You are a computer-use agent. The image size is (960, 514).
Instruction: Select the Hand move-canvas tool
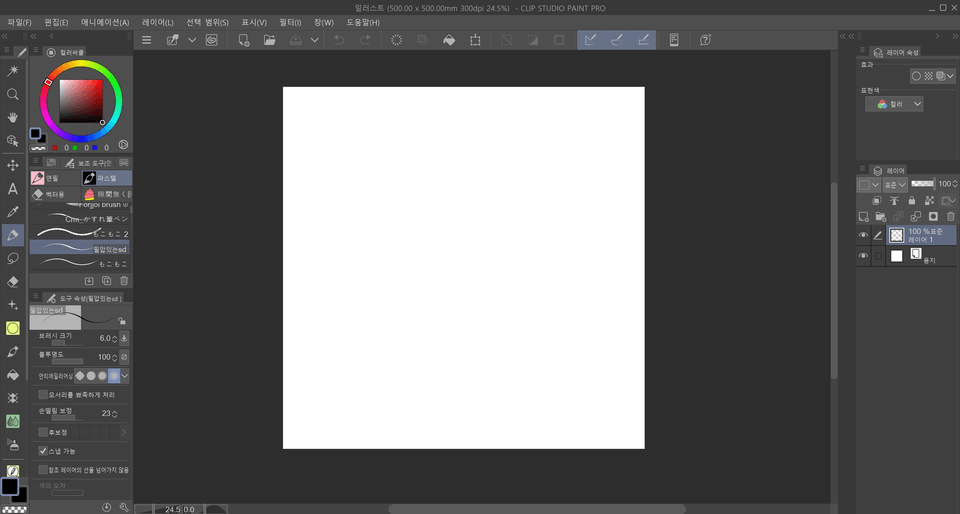point(12,117)
